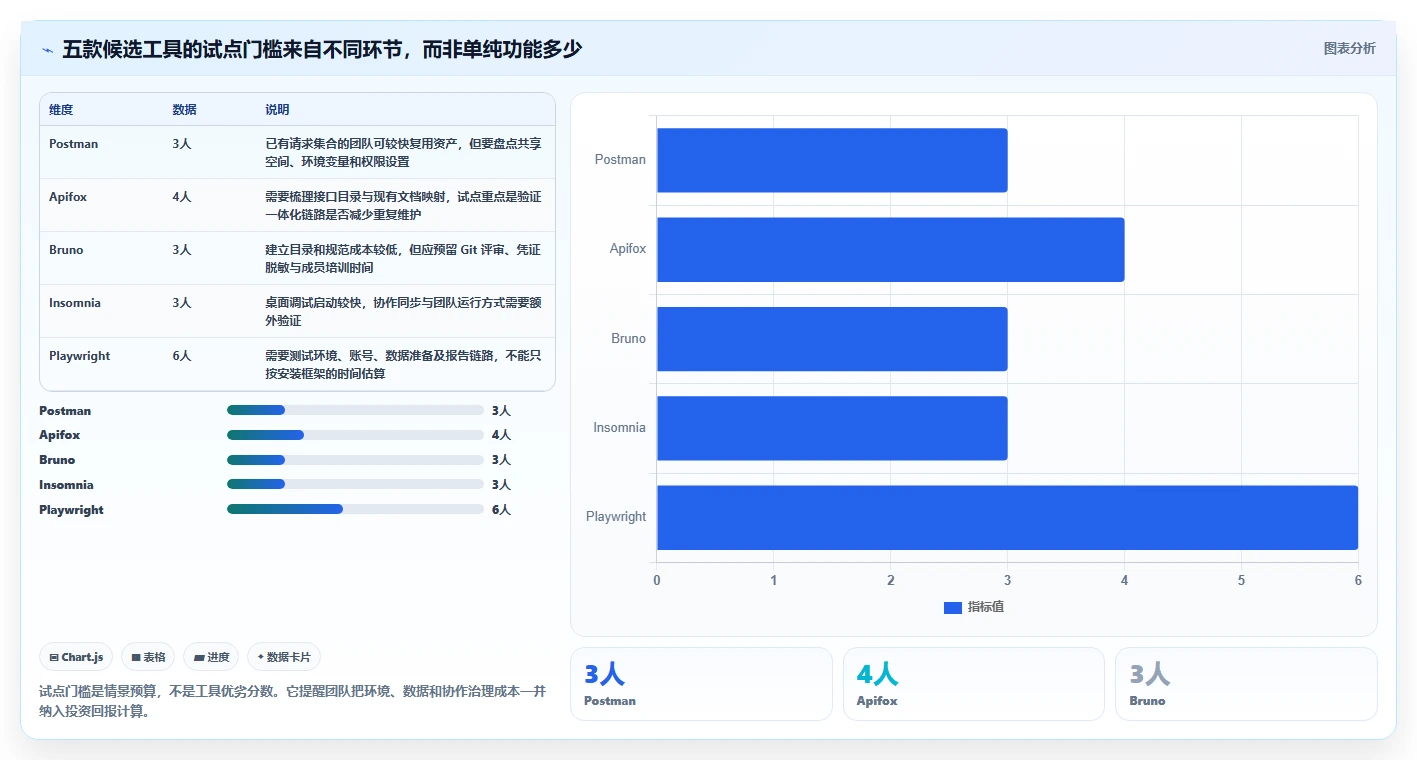Click the 6人 value in the Playwright table row

(x=181, y=356)
